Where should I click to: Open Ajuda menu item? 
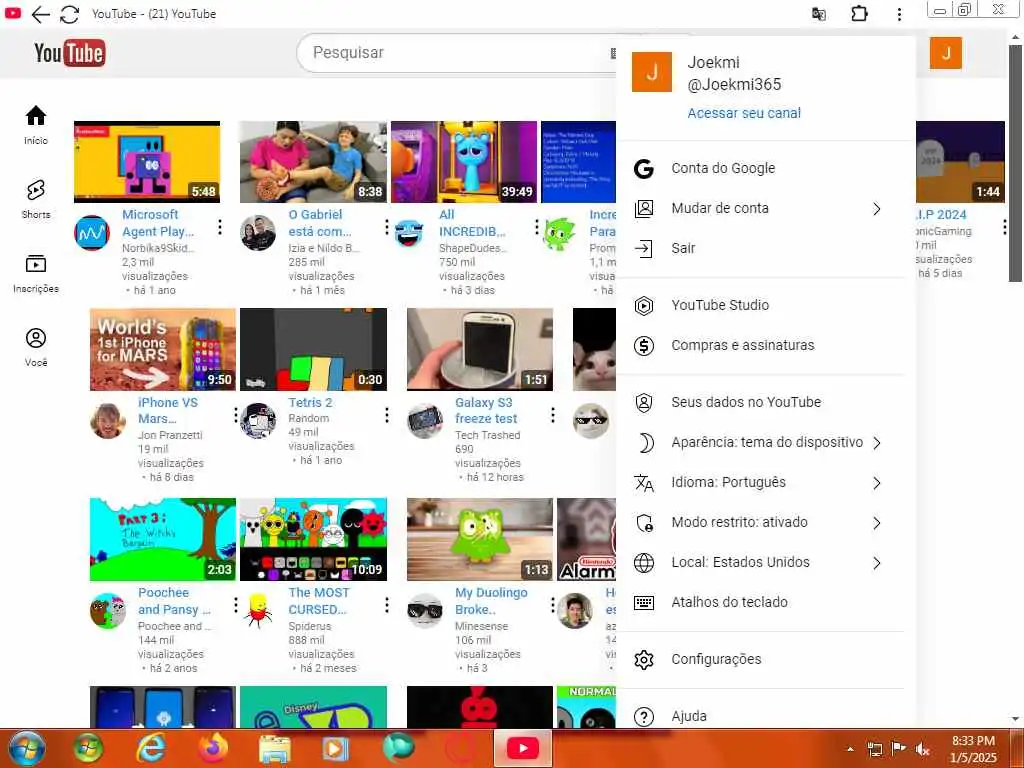[x=760, y=716]
